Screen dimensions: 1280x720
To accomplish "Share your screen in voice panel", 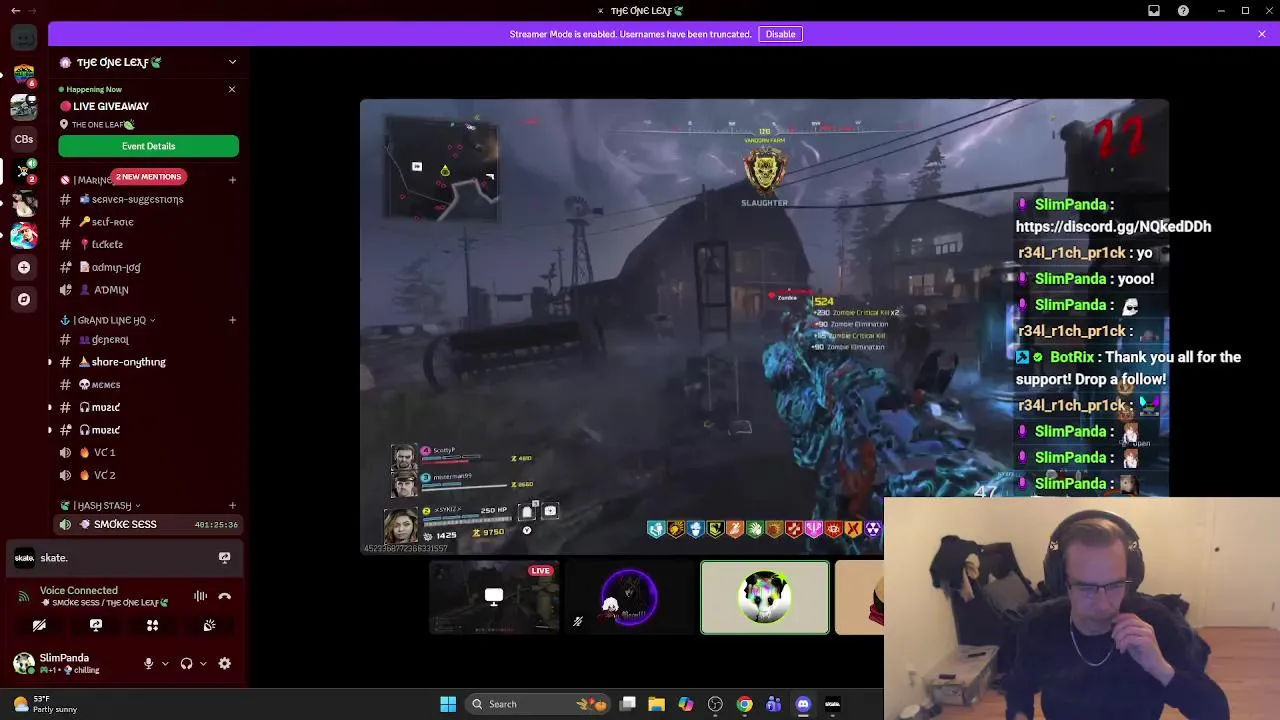I will coord(96,625).
